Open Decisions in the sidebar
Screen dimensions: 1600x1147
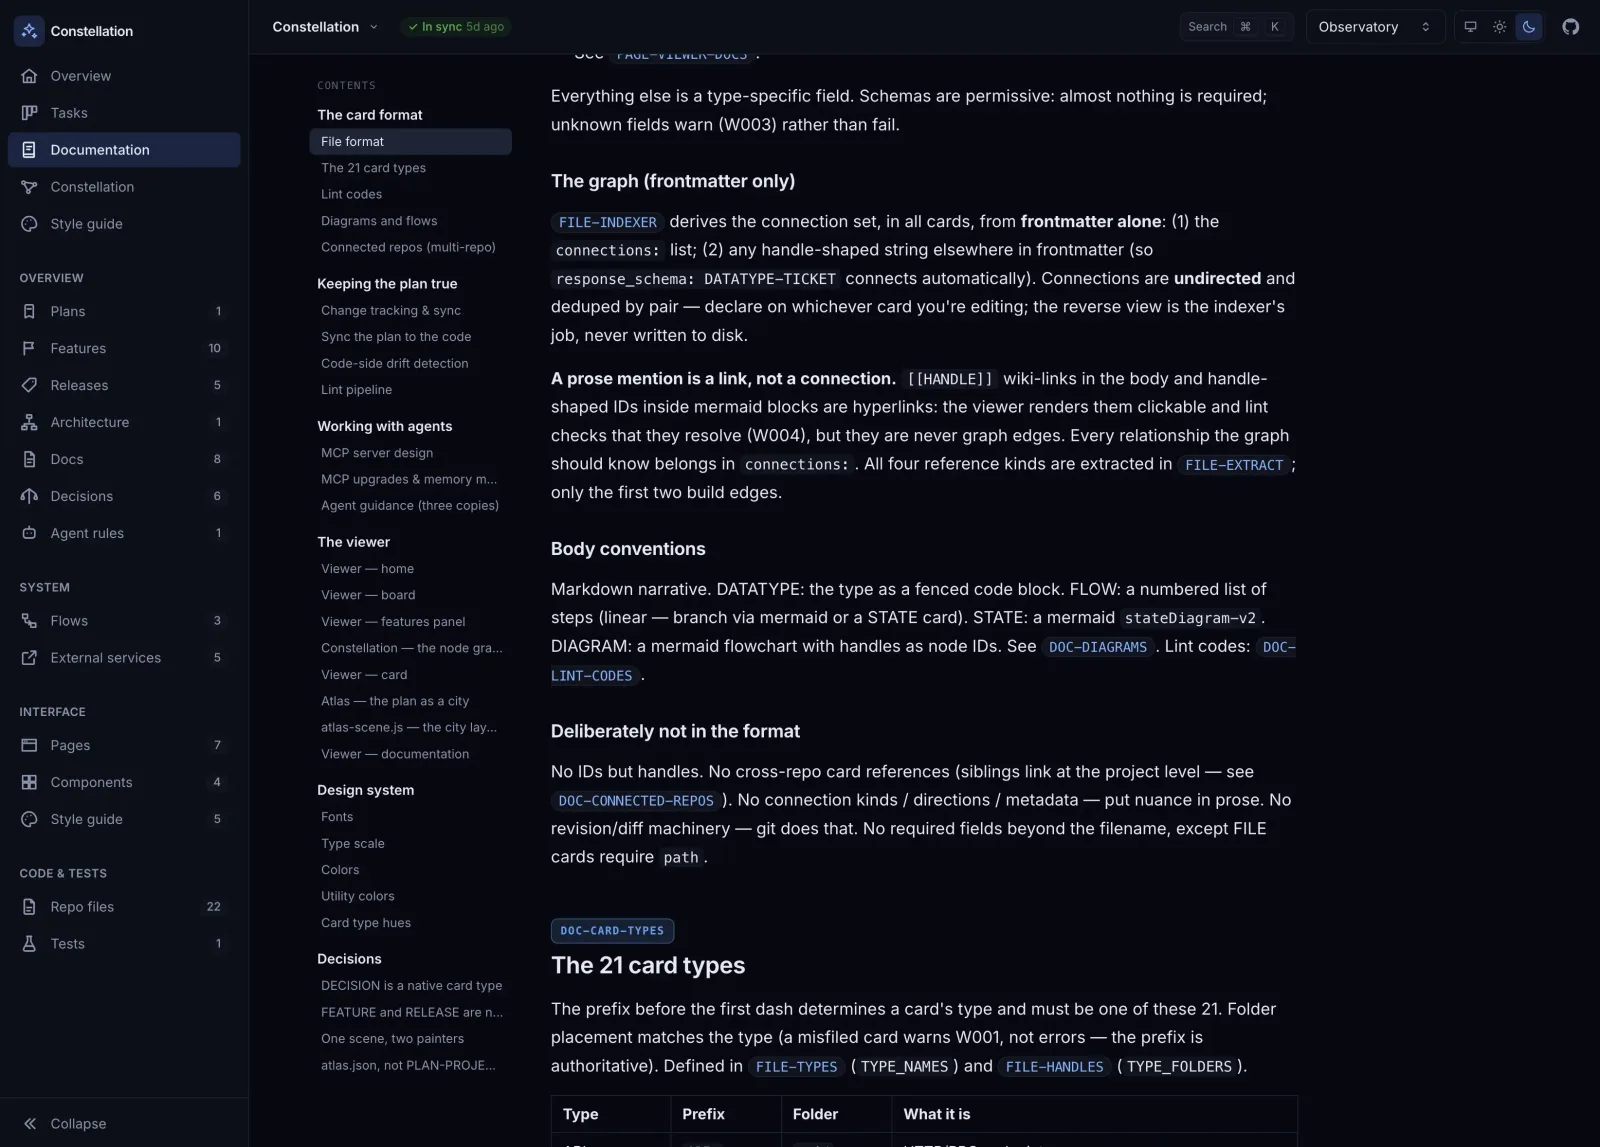[124, 496]
